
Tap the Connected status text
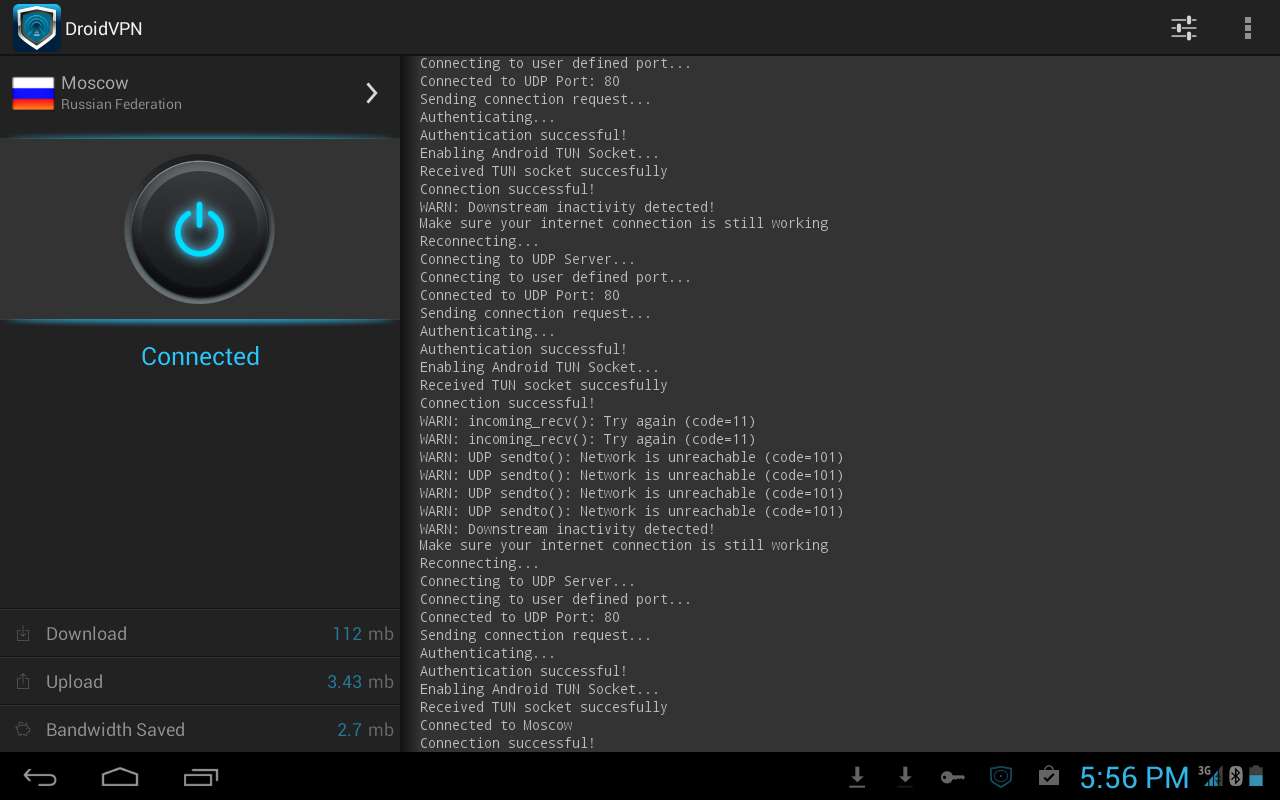[200, 356]
